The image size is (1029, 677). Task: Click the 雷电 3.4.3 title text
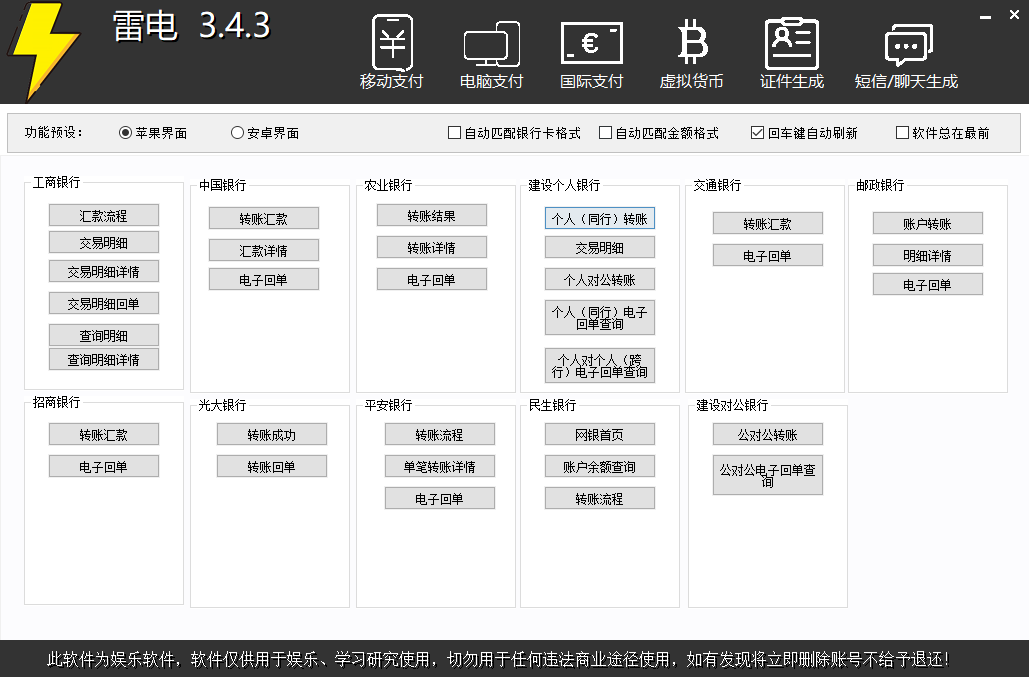click(x=192, y=26)
